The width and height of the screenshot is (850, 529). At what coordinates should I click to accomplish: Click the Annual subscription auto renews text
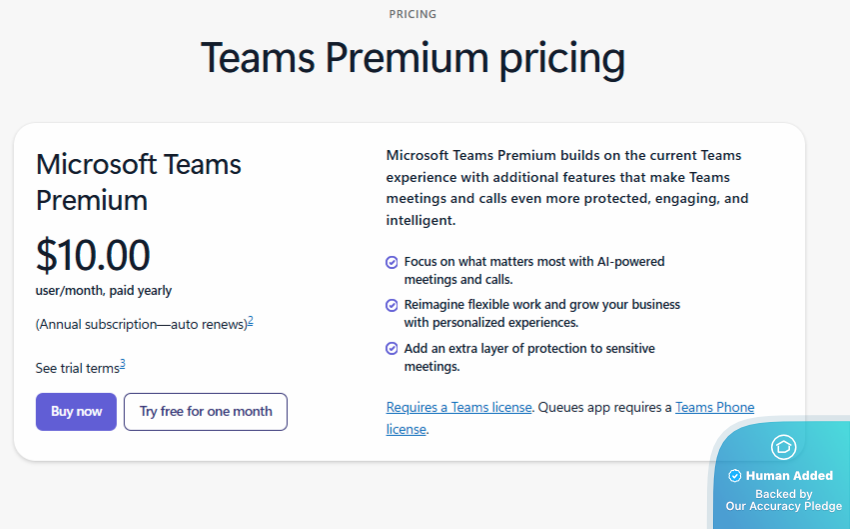click(x=141, y=324)
